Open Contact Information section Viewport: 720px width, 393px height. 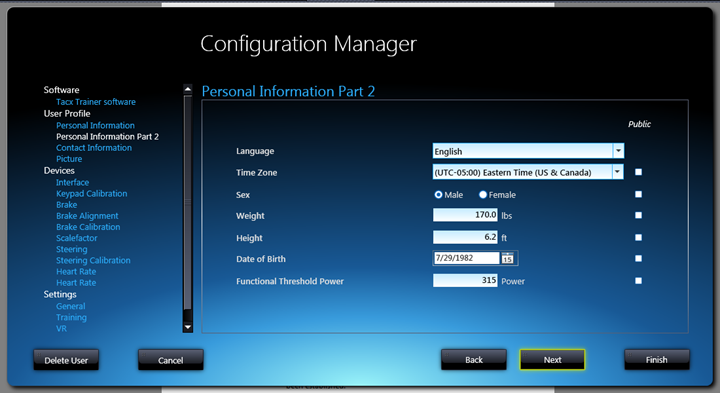pyautogui.click(x=94, y=148)
